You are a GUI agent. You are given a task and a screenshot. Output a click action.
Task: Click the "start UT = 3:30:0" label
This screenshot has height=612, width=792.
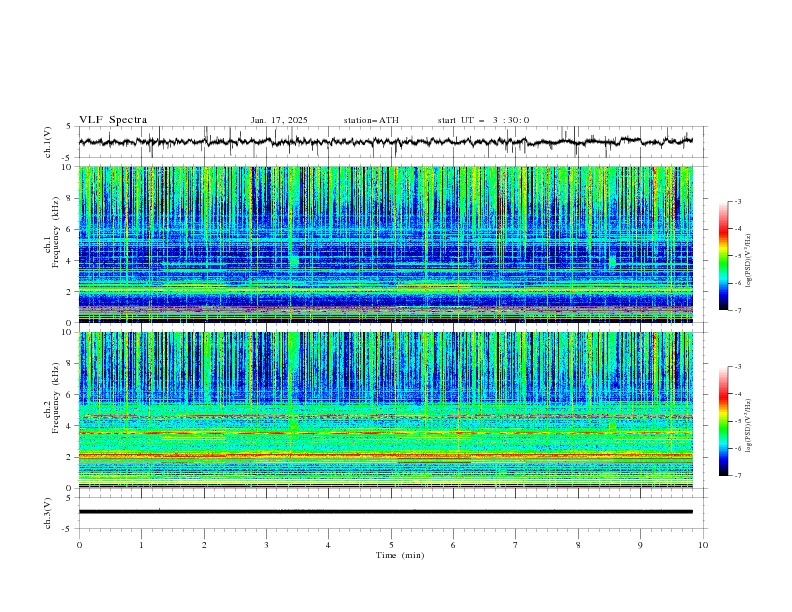tap(483, 120)
